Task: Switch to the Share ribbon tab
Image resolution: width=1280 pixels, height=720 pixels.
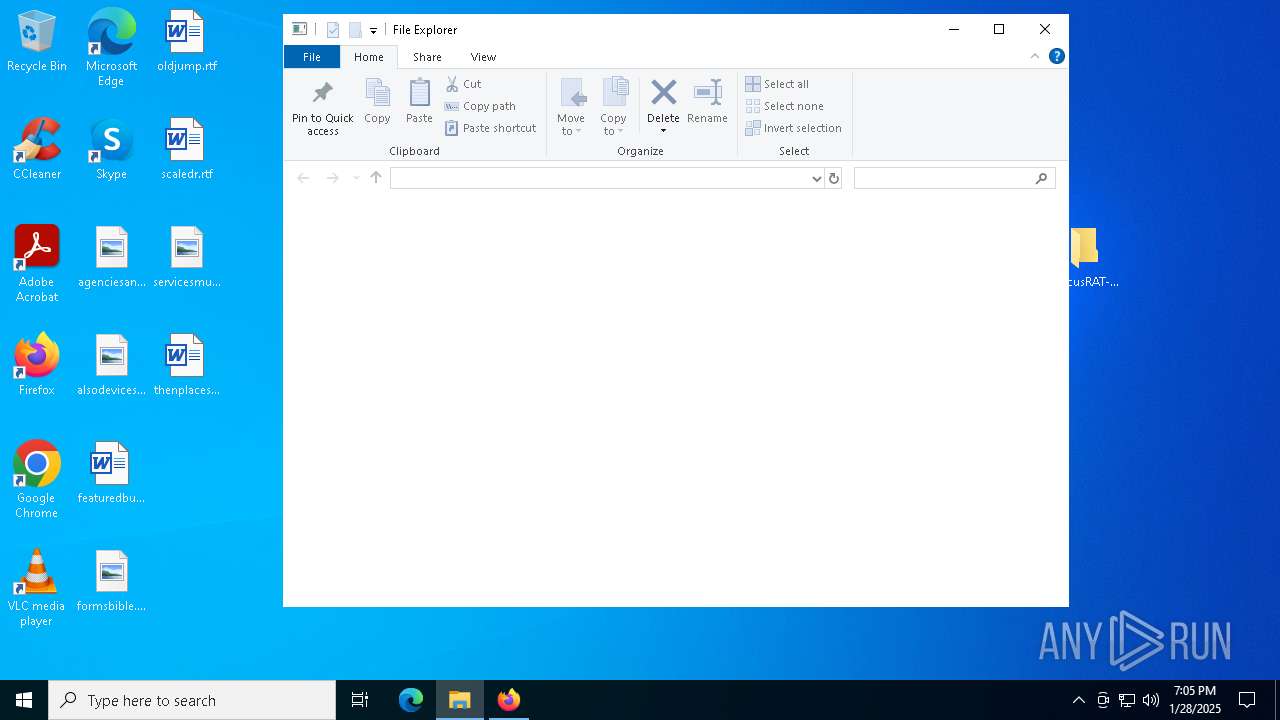Action: point(427,57)
